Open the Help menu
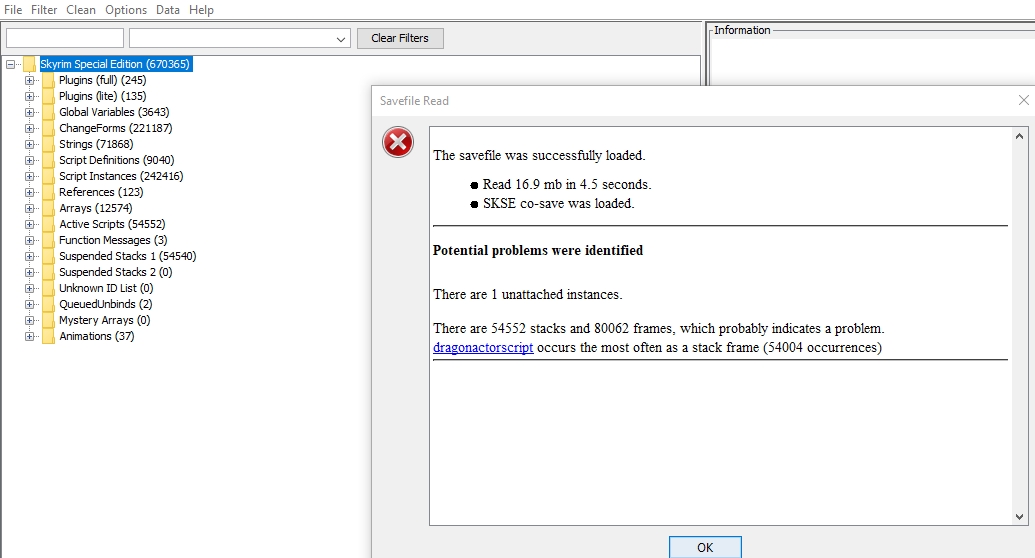 (x=201, y=10)
